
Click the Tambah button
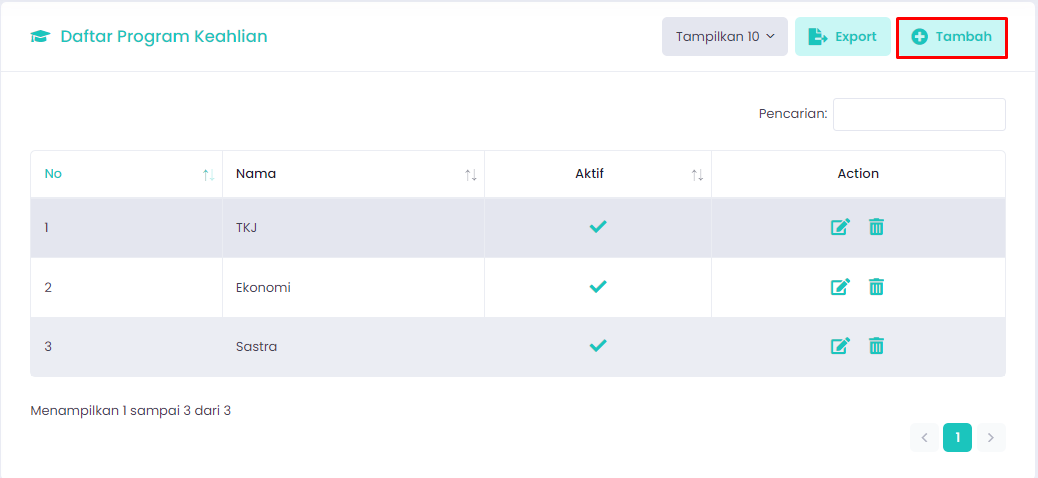[951, 37]
